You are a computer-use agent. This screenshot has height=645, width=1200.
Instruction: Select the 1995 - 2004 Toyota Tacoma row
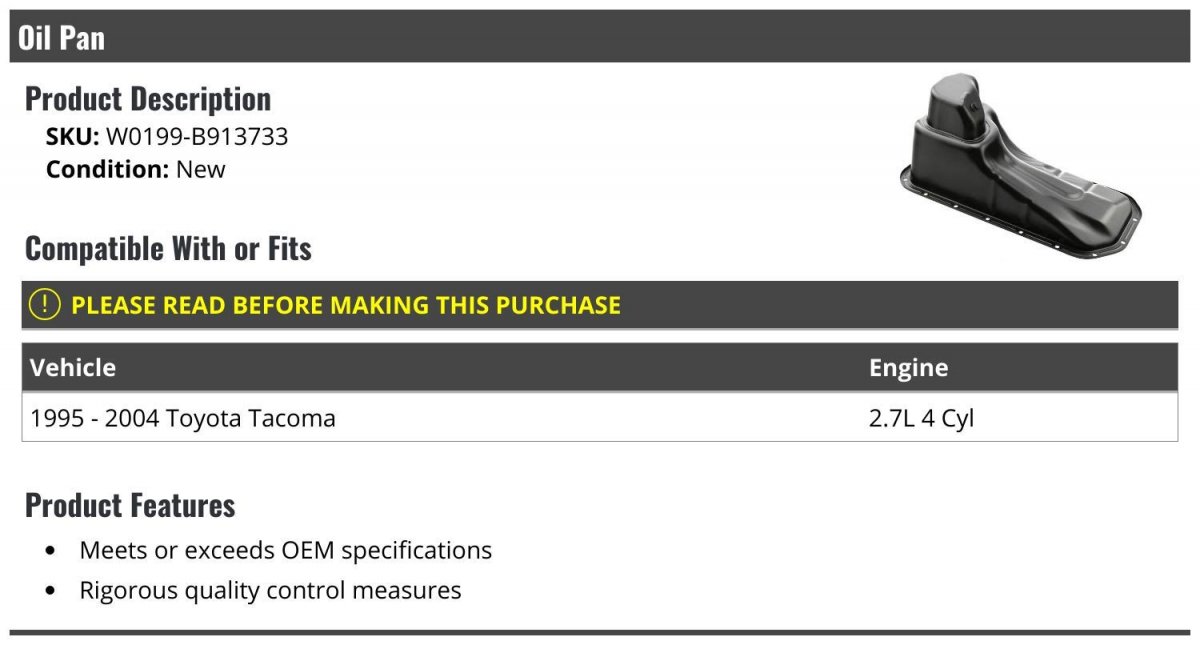pos(600,418)
